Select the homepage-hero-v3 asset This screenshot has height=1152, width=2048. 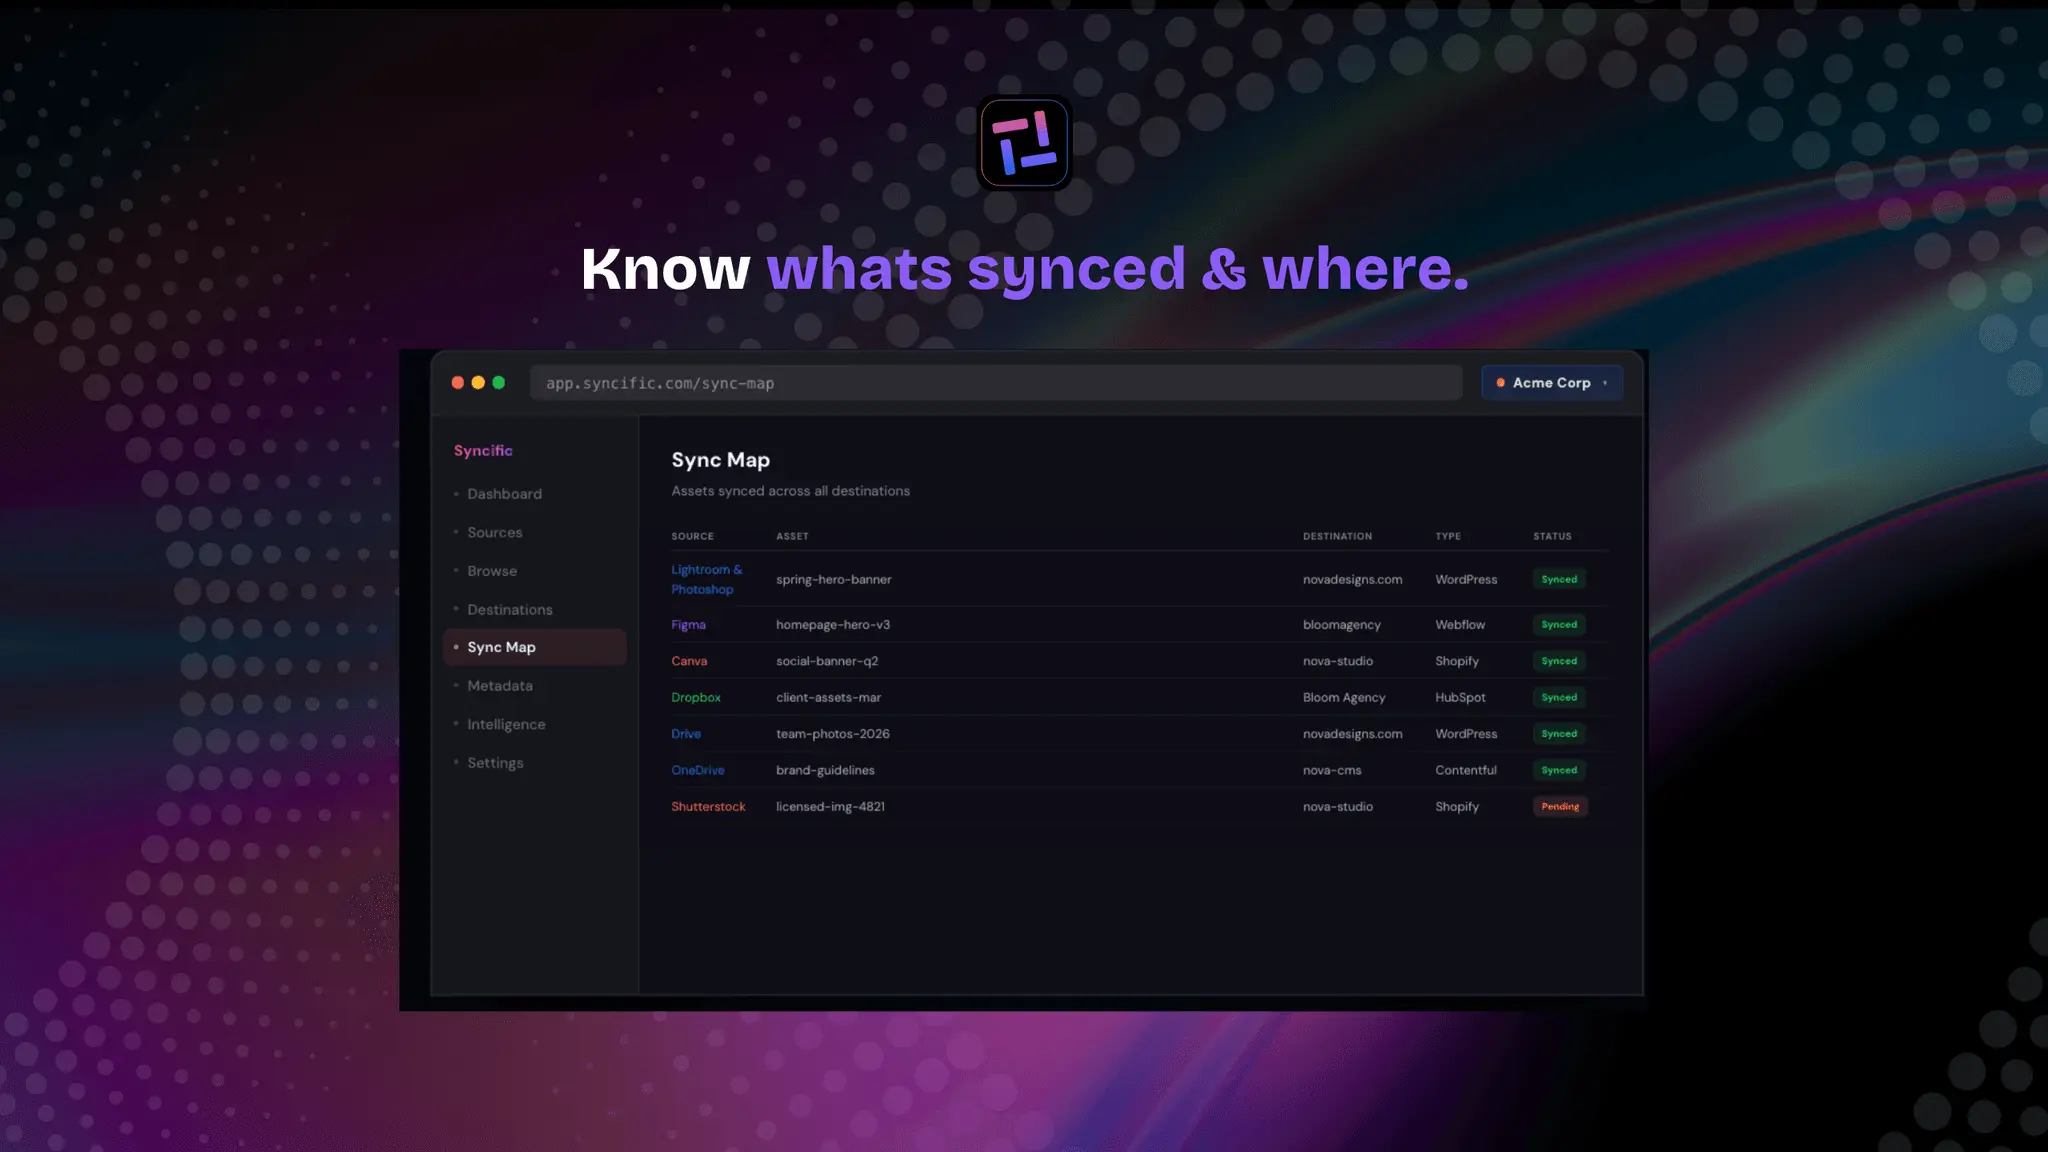[833, 625]
